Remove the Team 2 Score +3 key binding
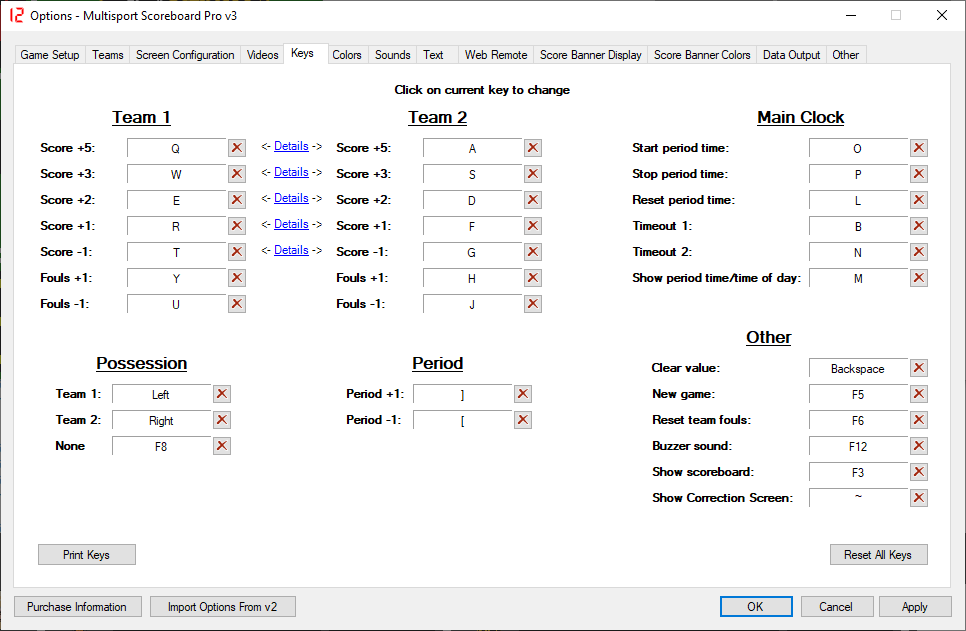 pyautogui.click(x=533, y=174)
